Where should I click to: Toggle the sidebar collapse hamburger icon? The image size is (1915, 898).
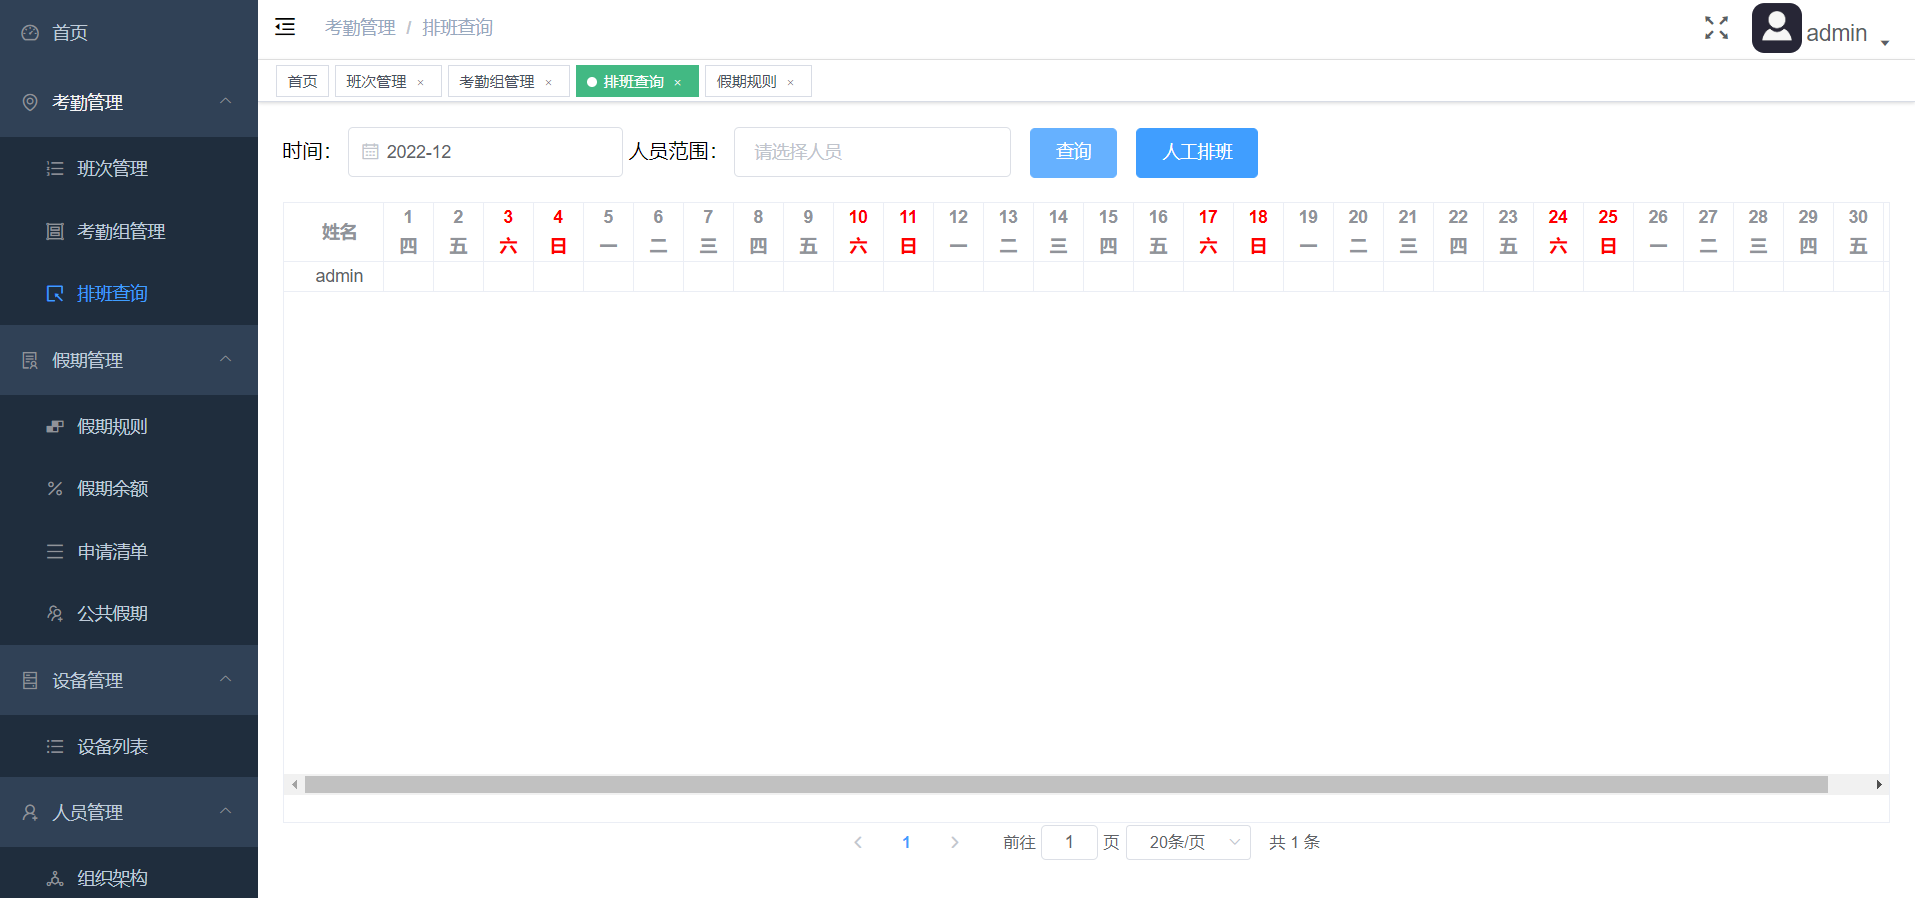(285, 27)
